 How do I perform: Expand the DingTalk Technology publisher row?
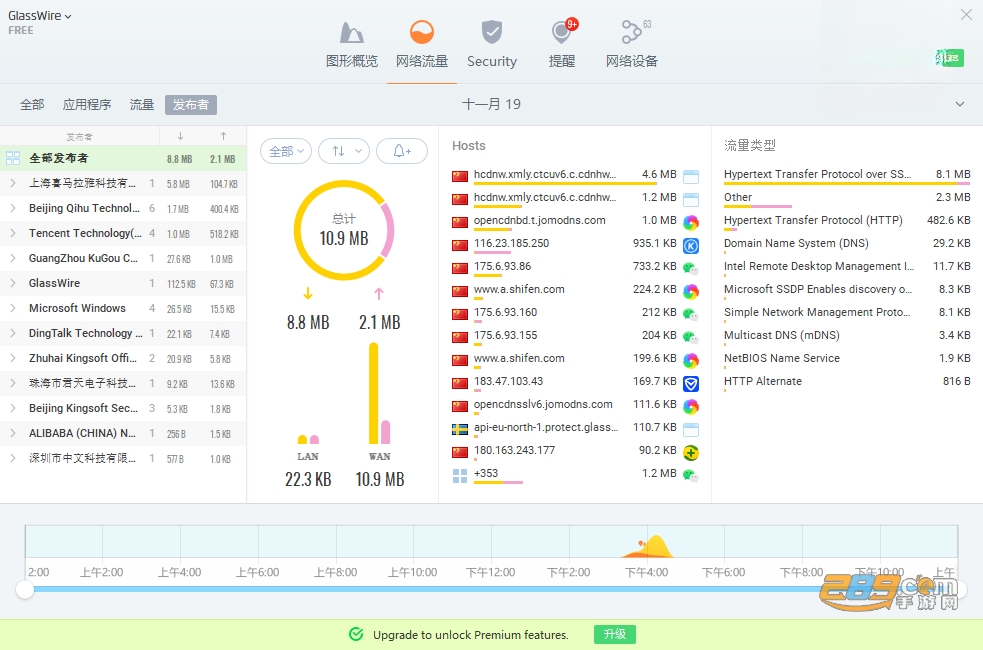coord(13,333)
